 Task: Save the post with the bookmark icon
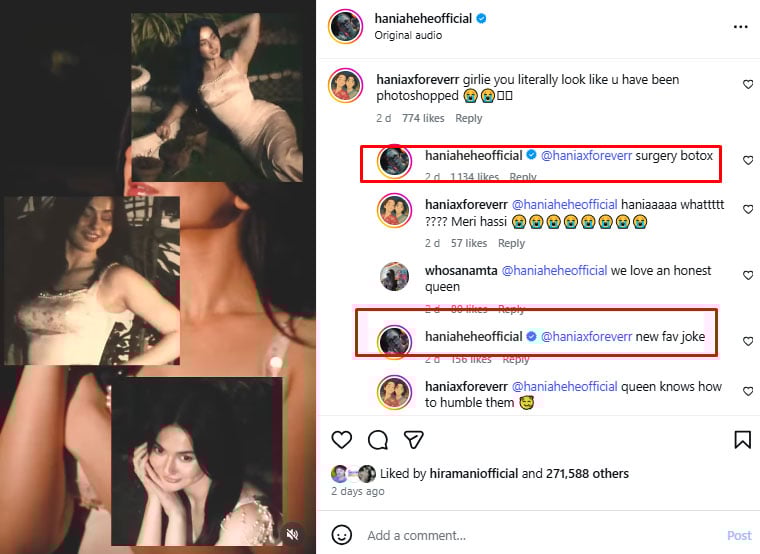[x=742, y=440]
